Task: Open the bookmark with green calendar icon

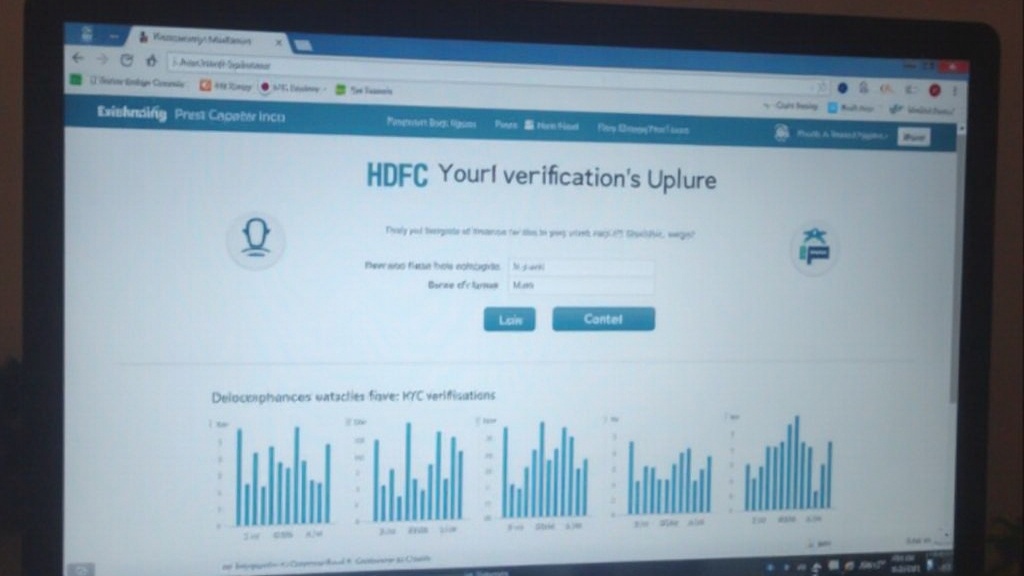Action: (x=364, y=90)
